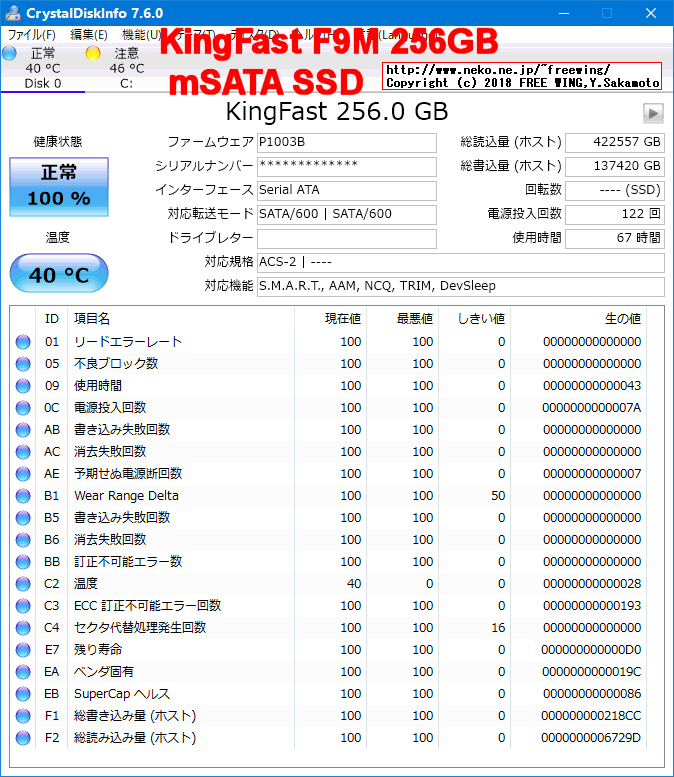Click total host writes value 137420 GB
Viewport: 674px width, 777px height.
tap(615, 166)
